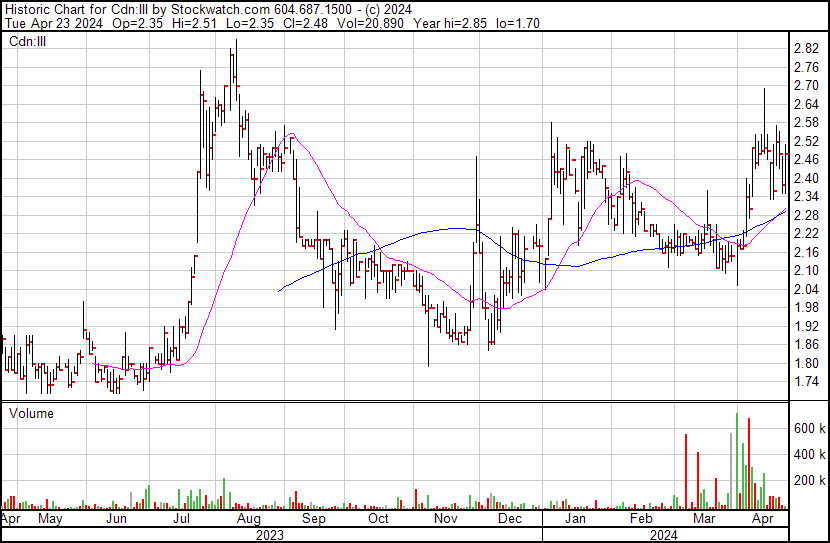Select the 1.74 price axis label
830x543 pixels.
click(806, 382)
